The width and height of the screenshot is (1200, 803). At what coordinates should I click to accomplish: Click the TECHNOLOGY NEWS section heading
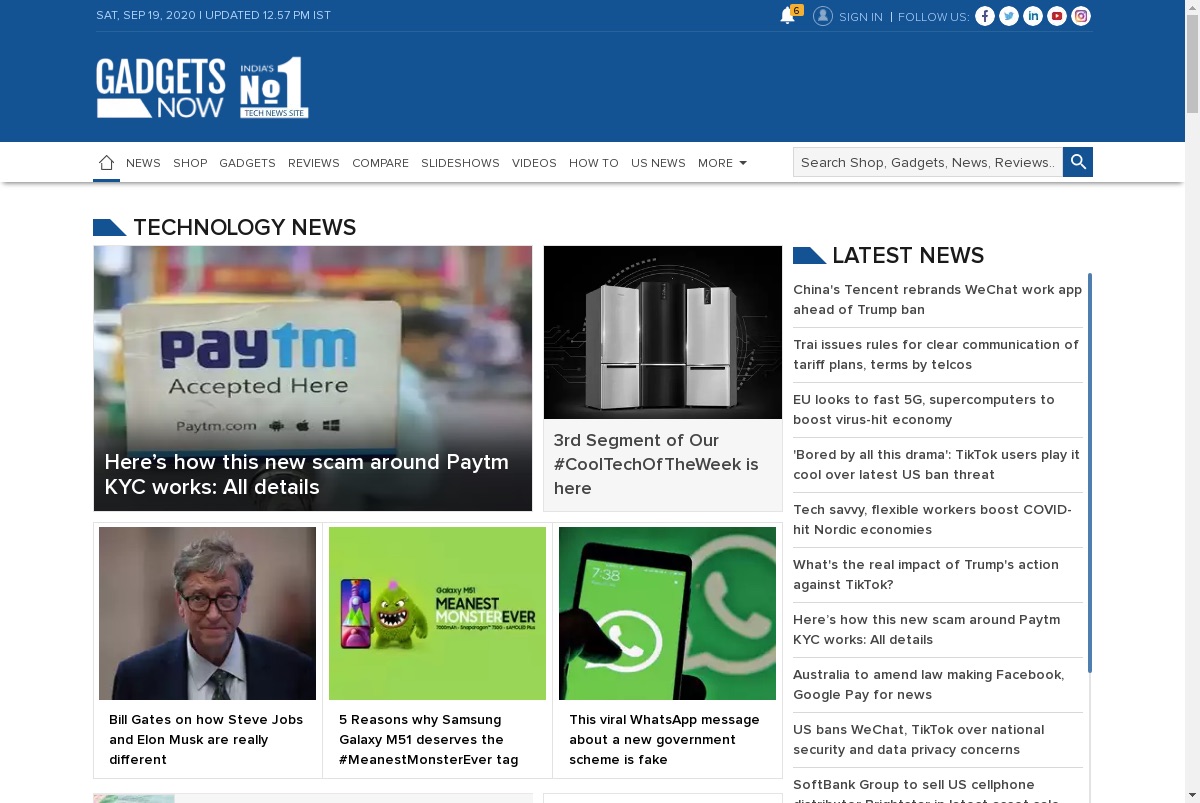point(244,227)
